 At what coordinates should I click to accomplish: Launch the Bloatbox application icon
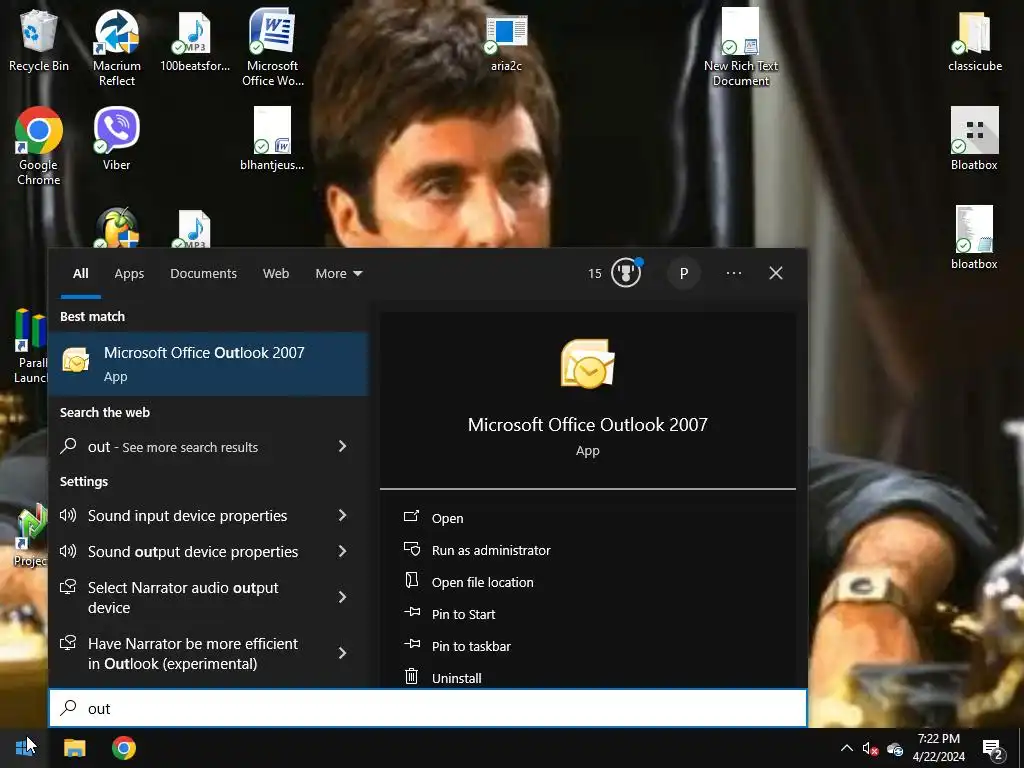click(974, 138)
